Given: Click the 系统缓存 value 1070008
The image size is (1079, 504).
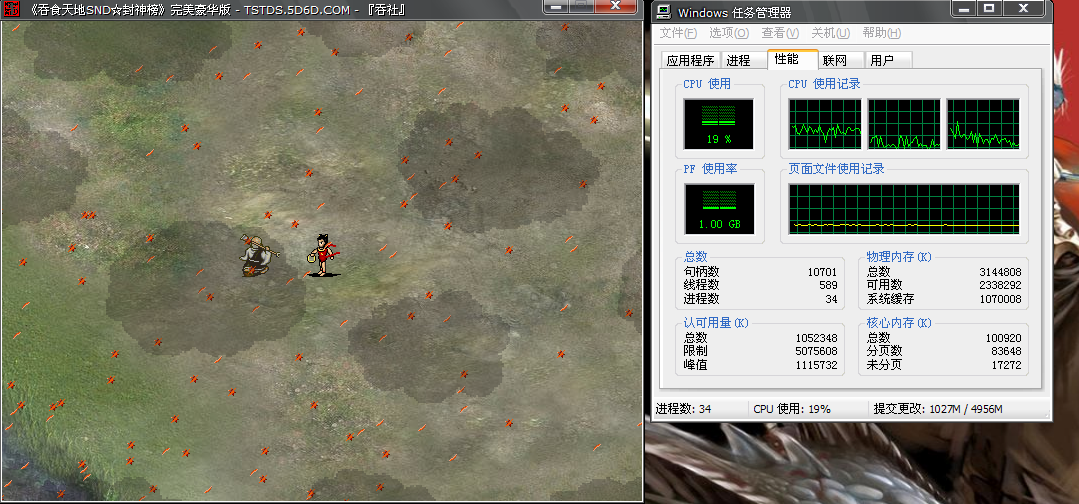Looking at the screenshot, I should pyautogui.click(x=1000, y=299).
